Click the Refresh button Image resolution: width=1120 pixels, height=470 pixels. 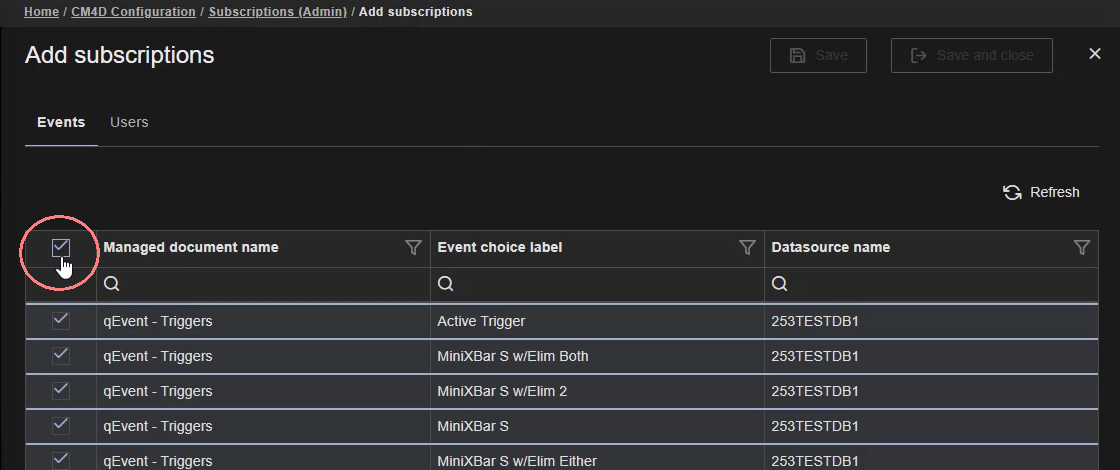(x=1041, y=192)
